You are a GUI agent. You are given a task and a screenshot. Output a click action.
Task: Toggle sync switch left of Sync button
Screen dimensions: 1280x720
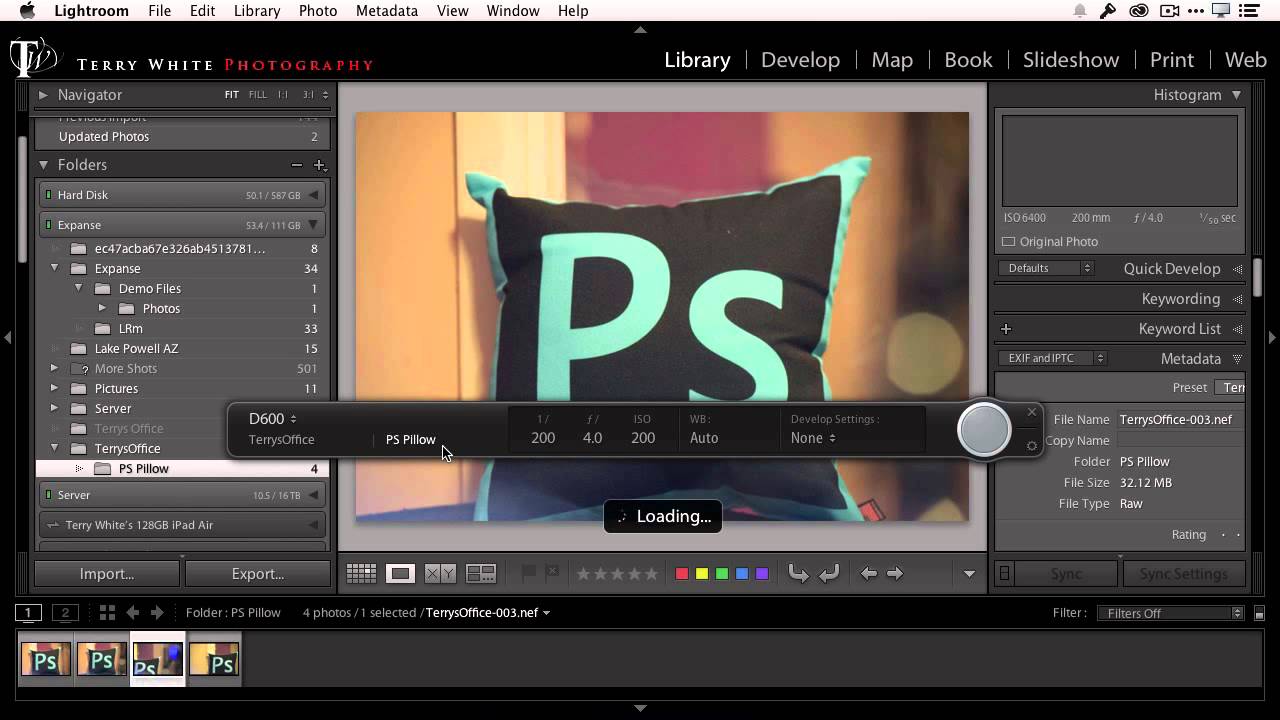pyautogui.click(x=1005, y=574)
